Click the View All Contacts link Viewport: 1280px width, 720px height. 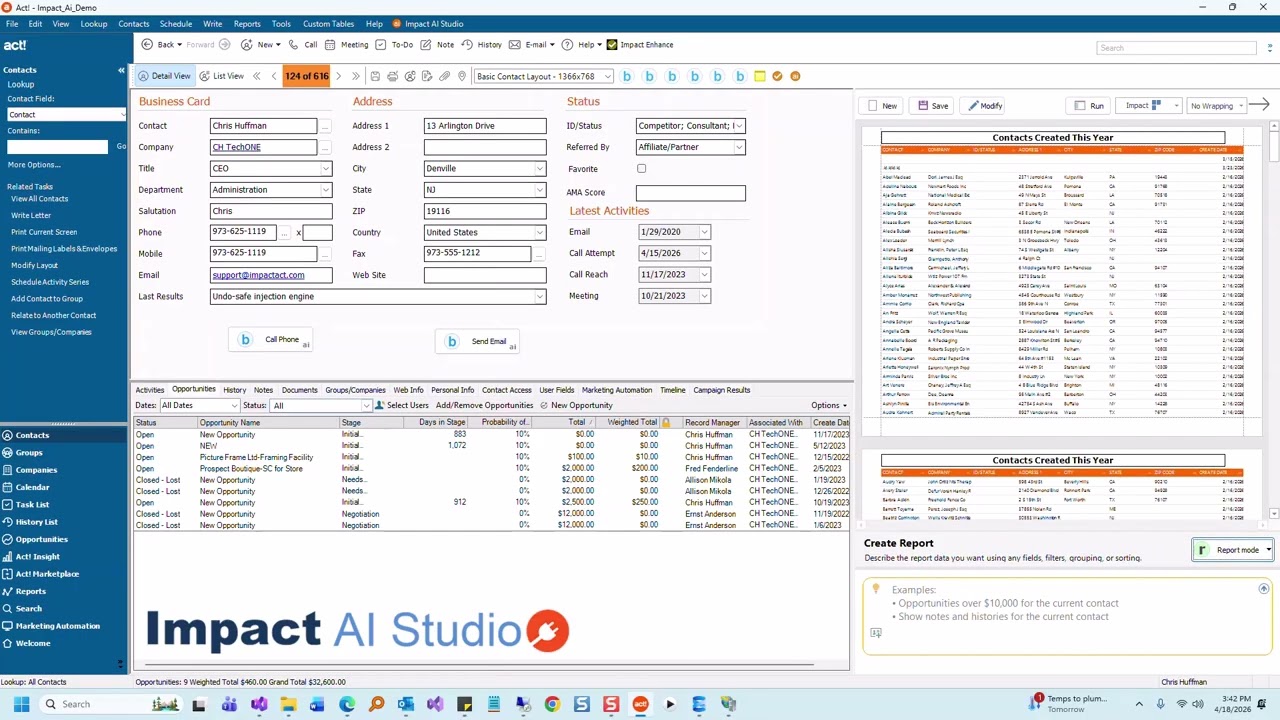tap(39, 199)
